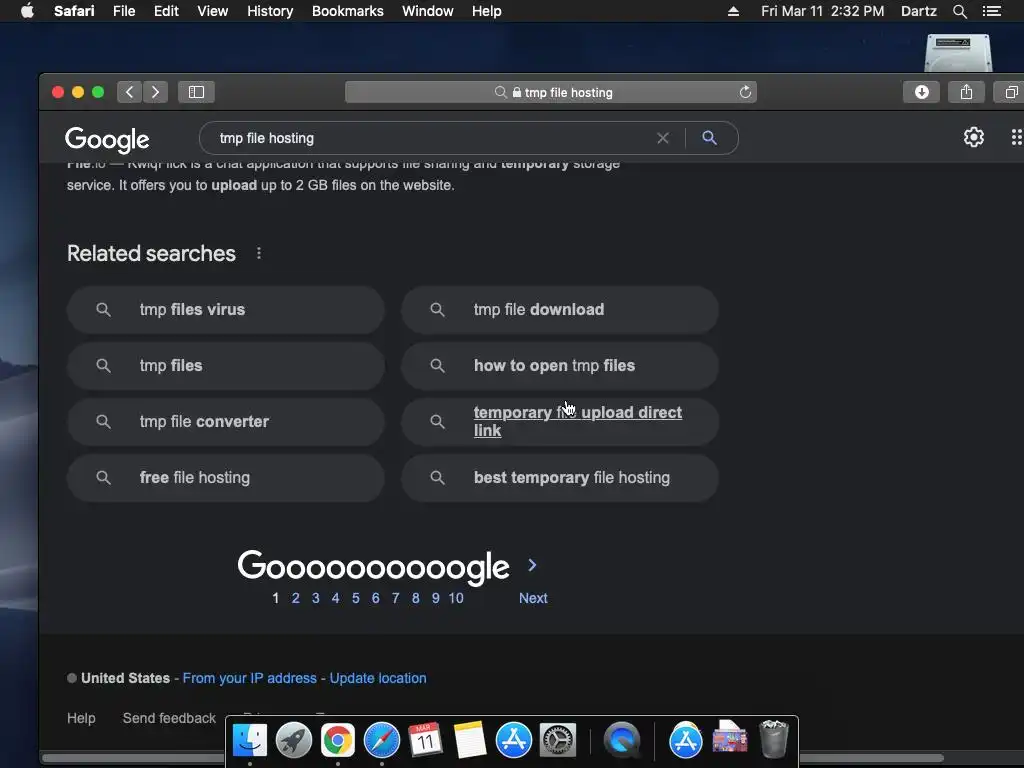Search for tmp file converter
Viewport: 1024px width, 768px height.
[x=225, y=422]
